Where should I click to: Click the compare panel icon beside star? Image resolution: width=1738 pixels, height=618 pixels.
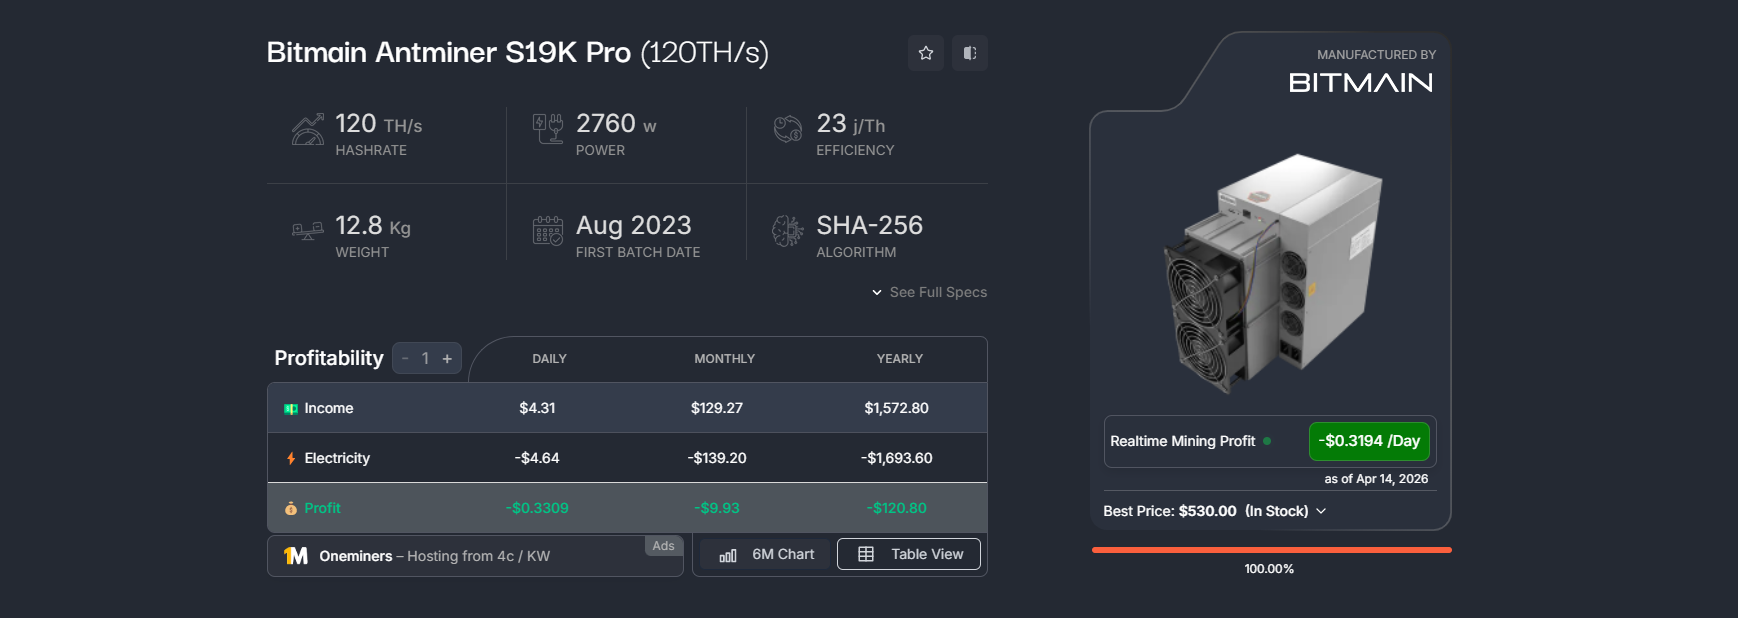[x=969, y=53]
